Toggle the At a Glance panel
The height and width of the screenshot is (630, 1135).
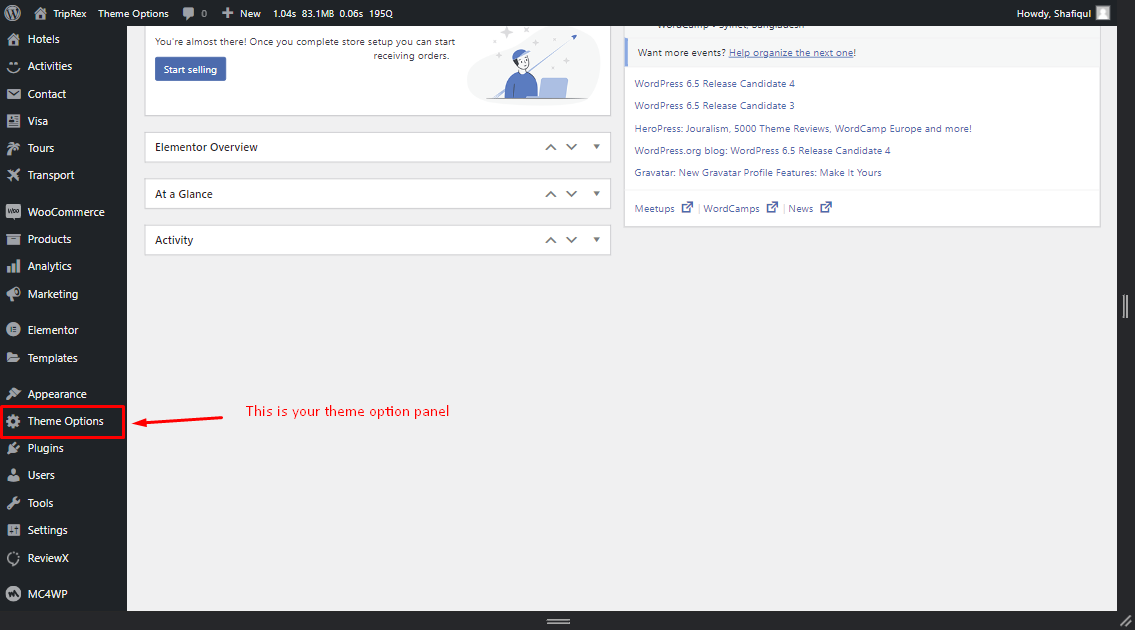(596, 194)
